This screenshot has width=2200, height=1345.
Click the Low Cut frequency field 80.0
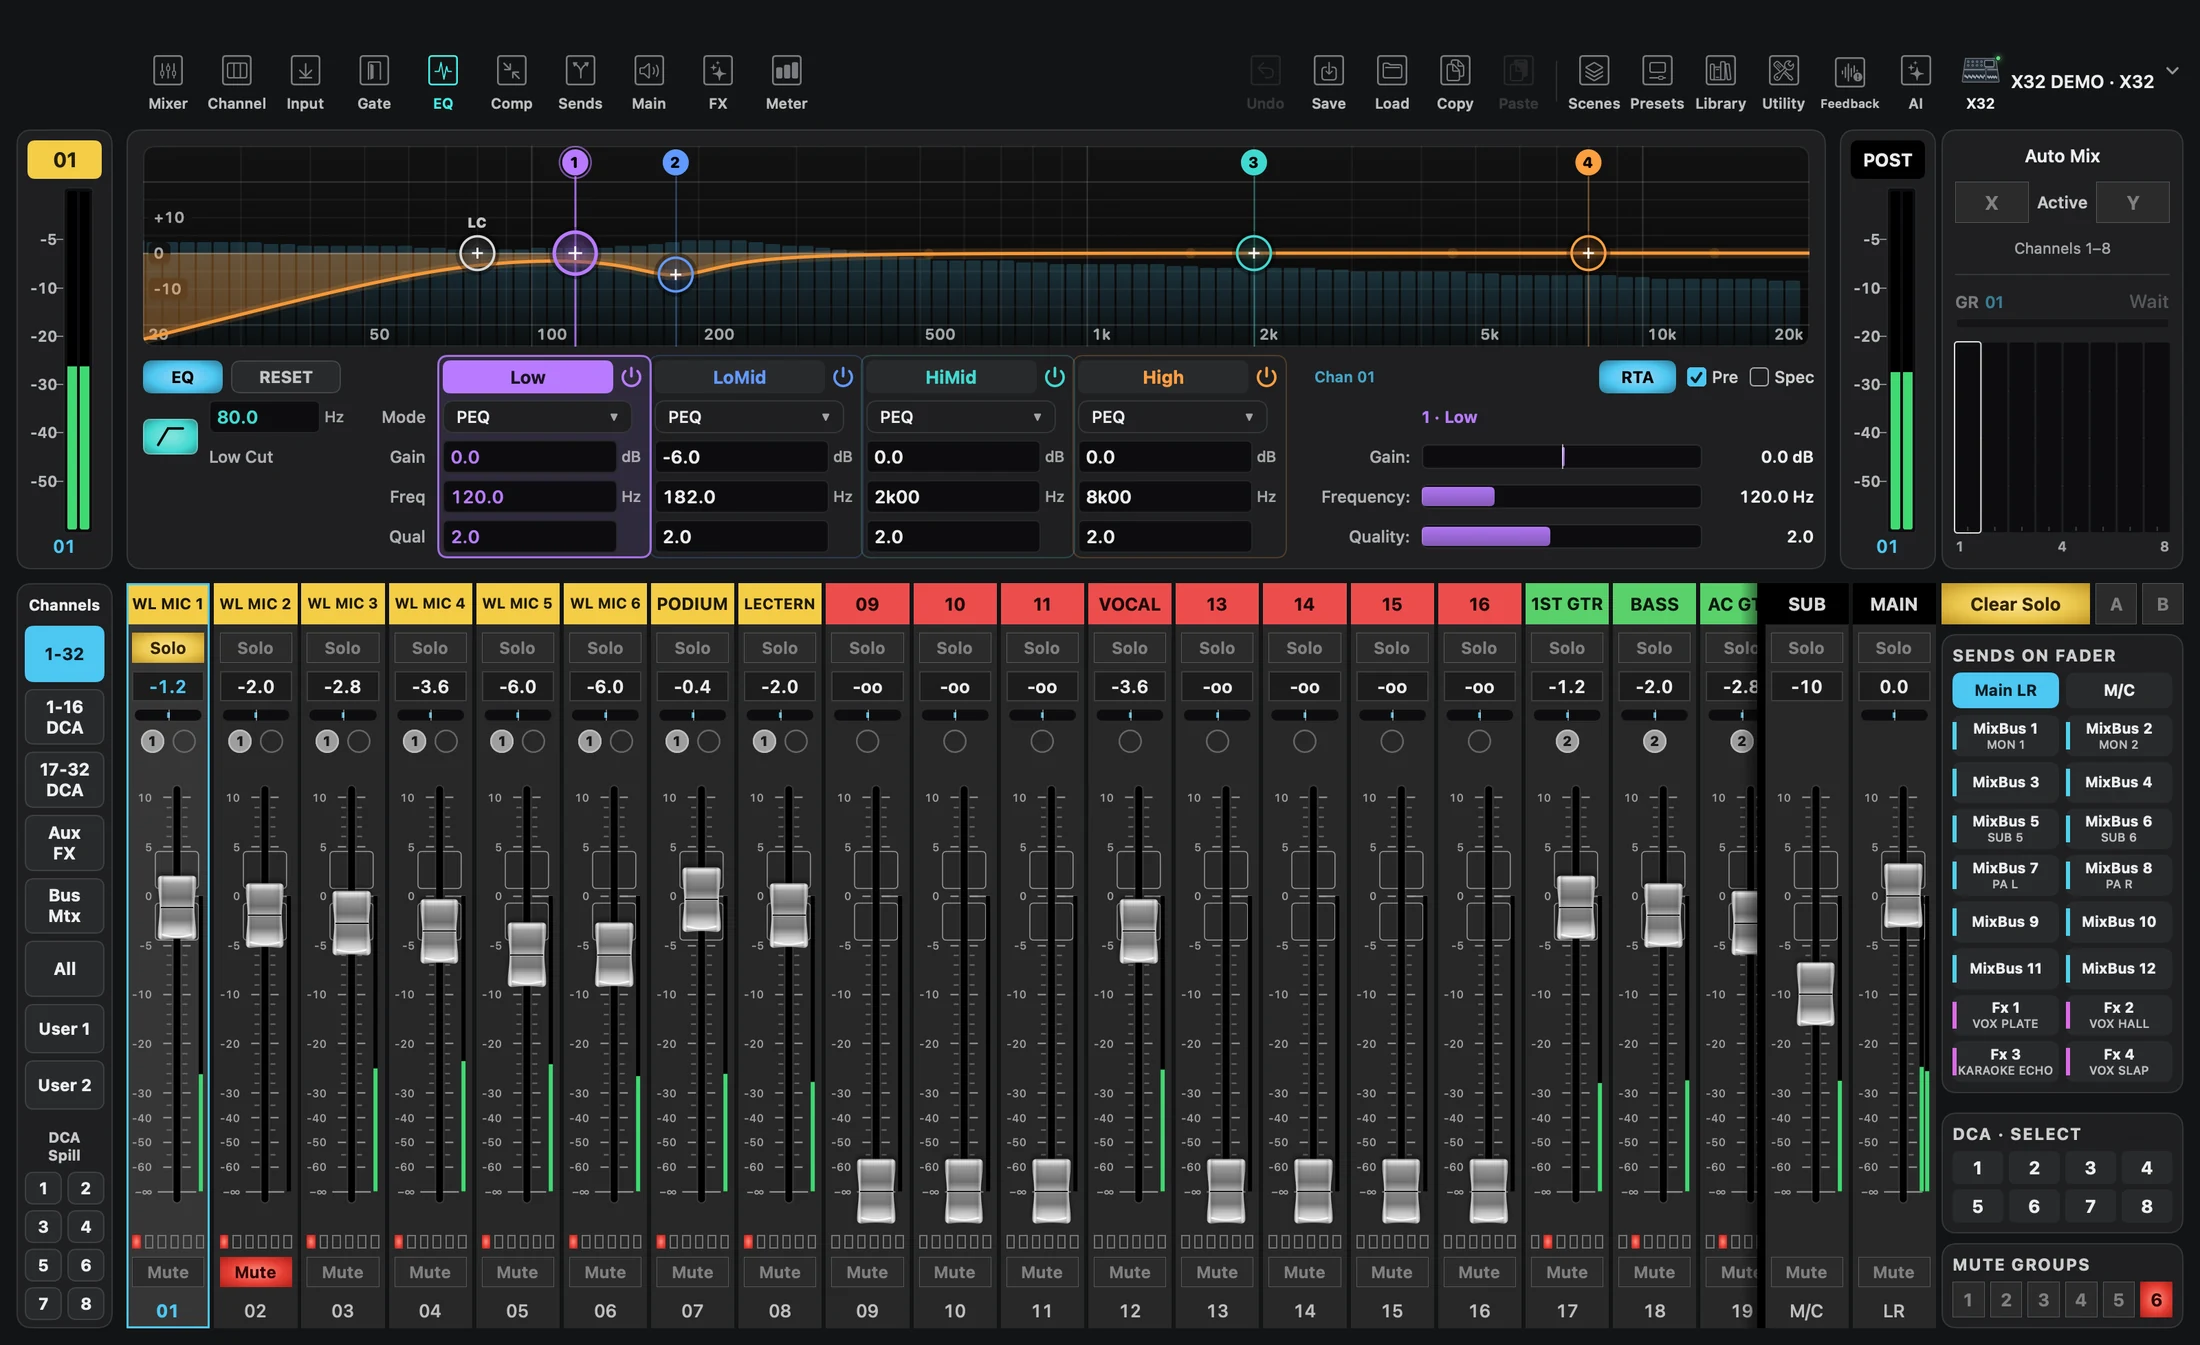pos(263,417)
